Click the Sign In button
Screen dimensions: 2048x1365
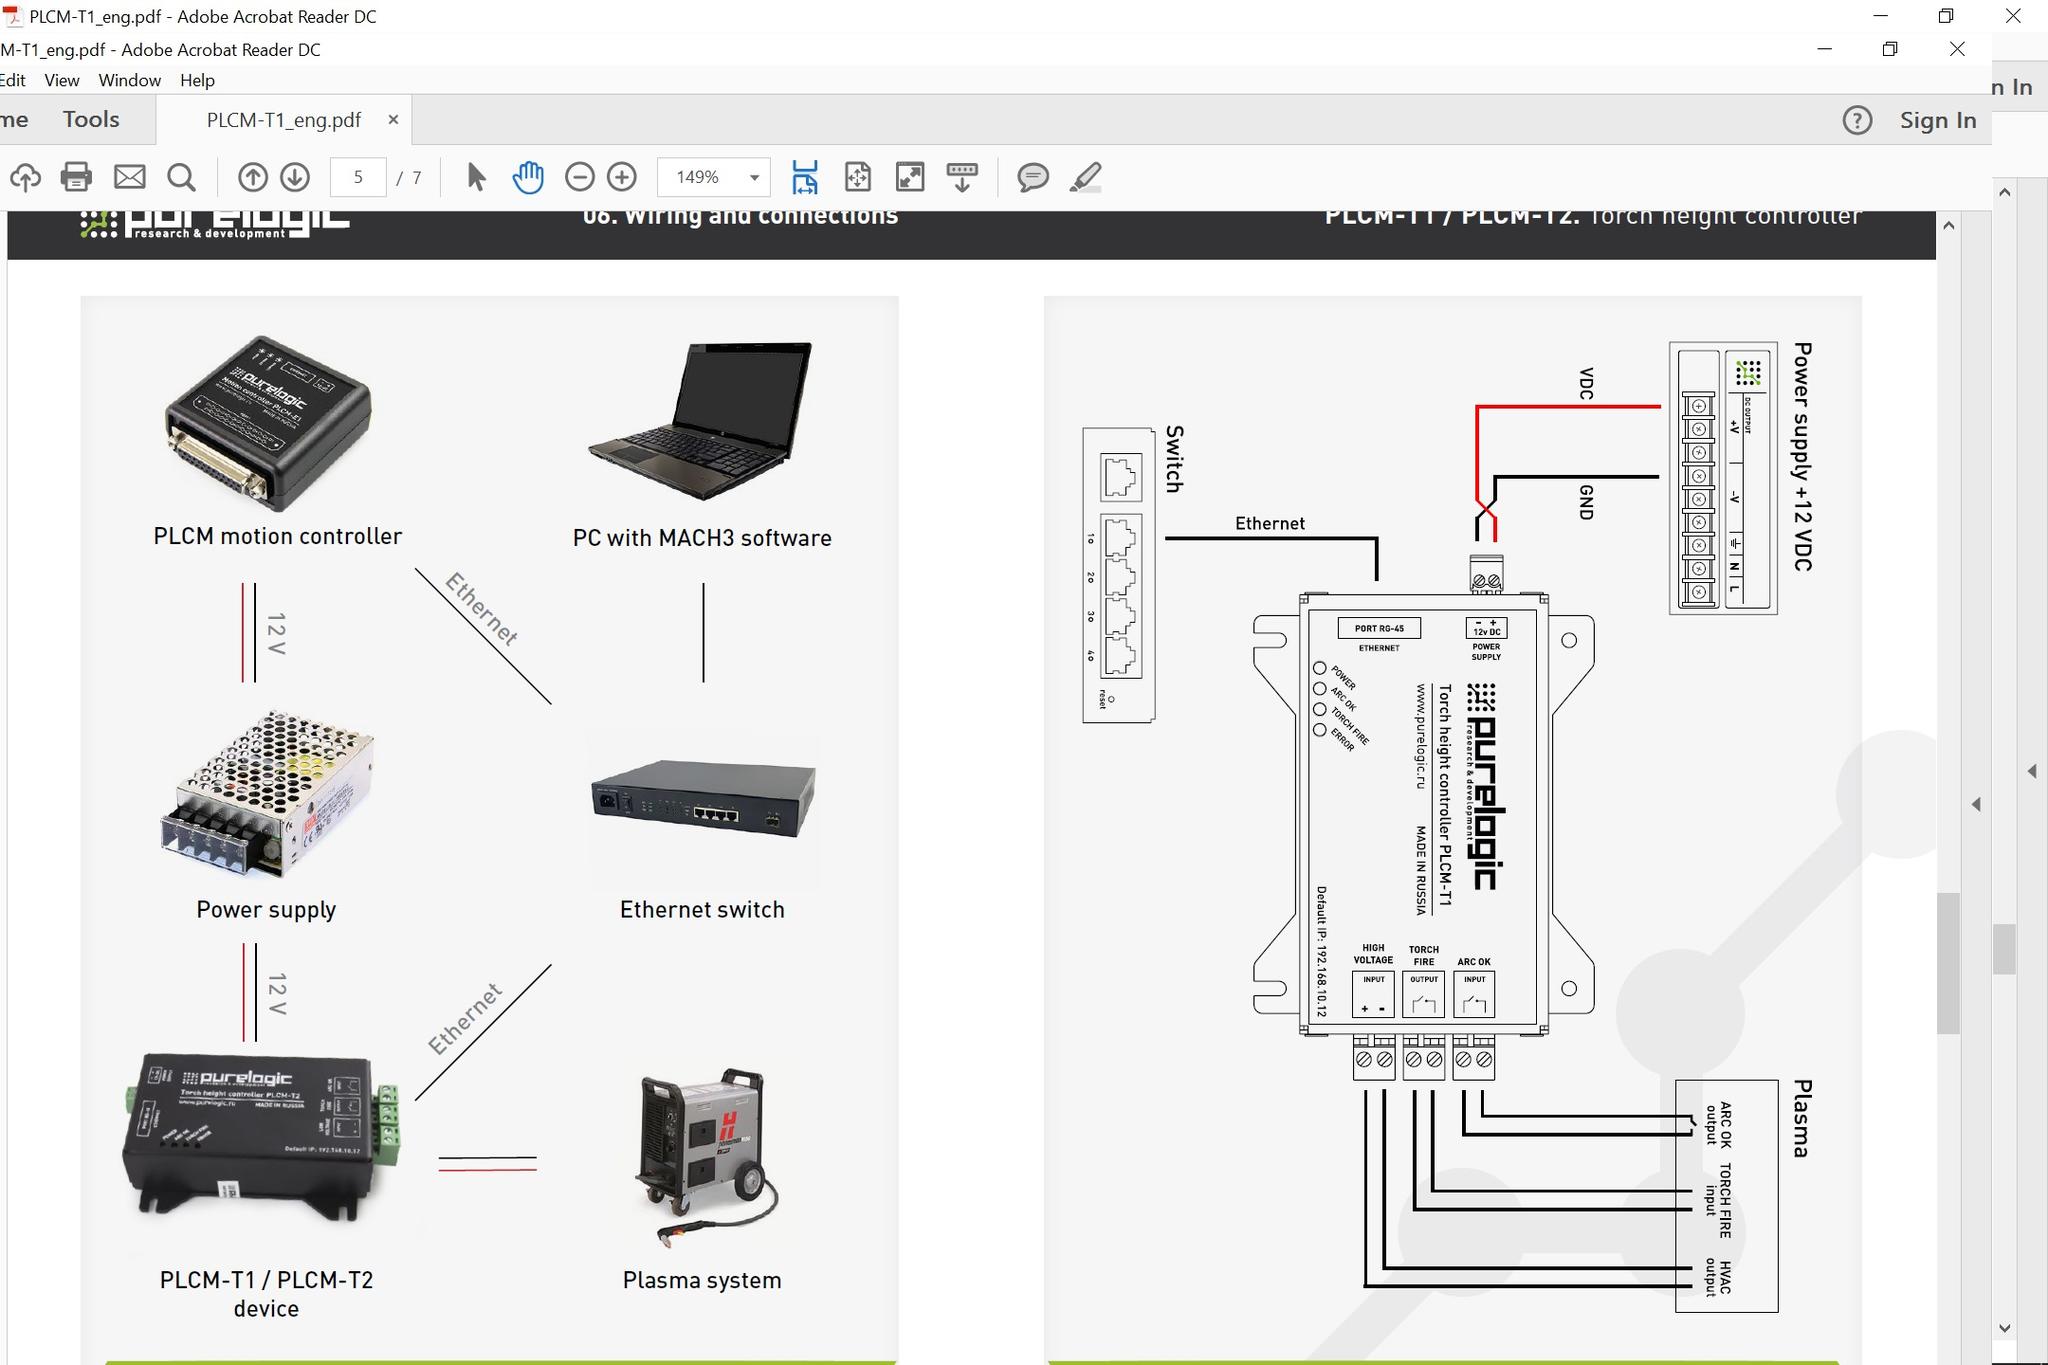[1937, 120]
